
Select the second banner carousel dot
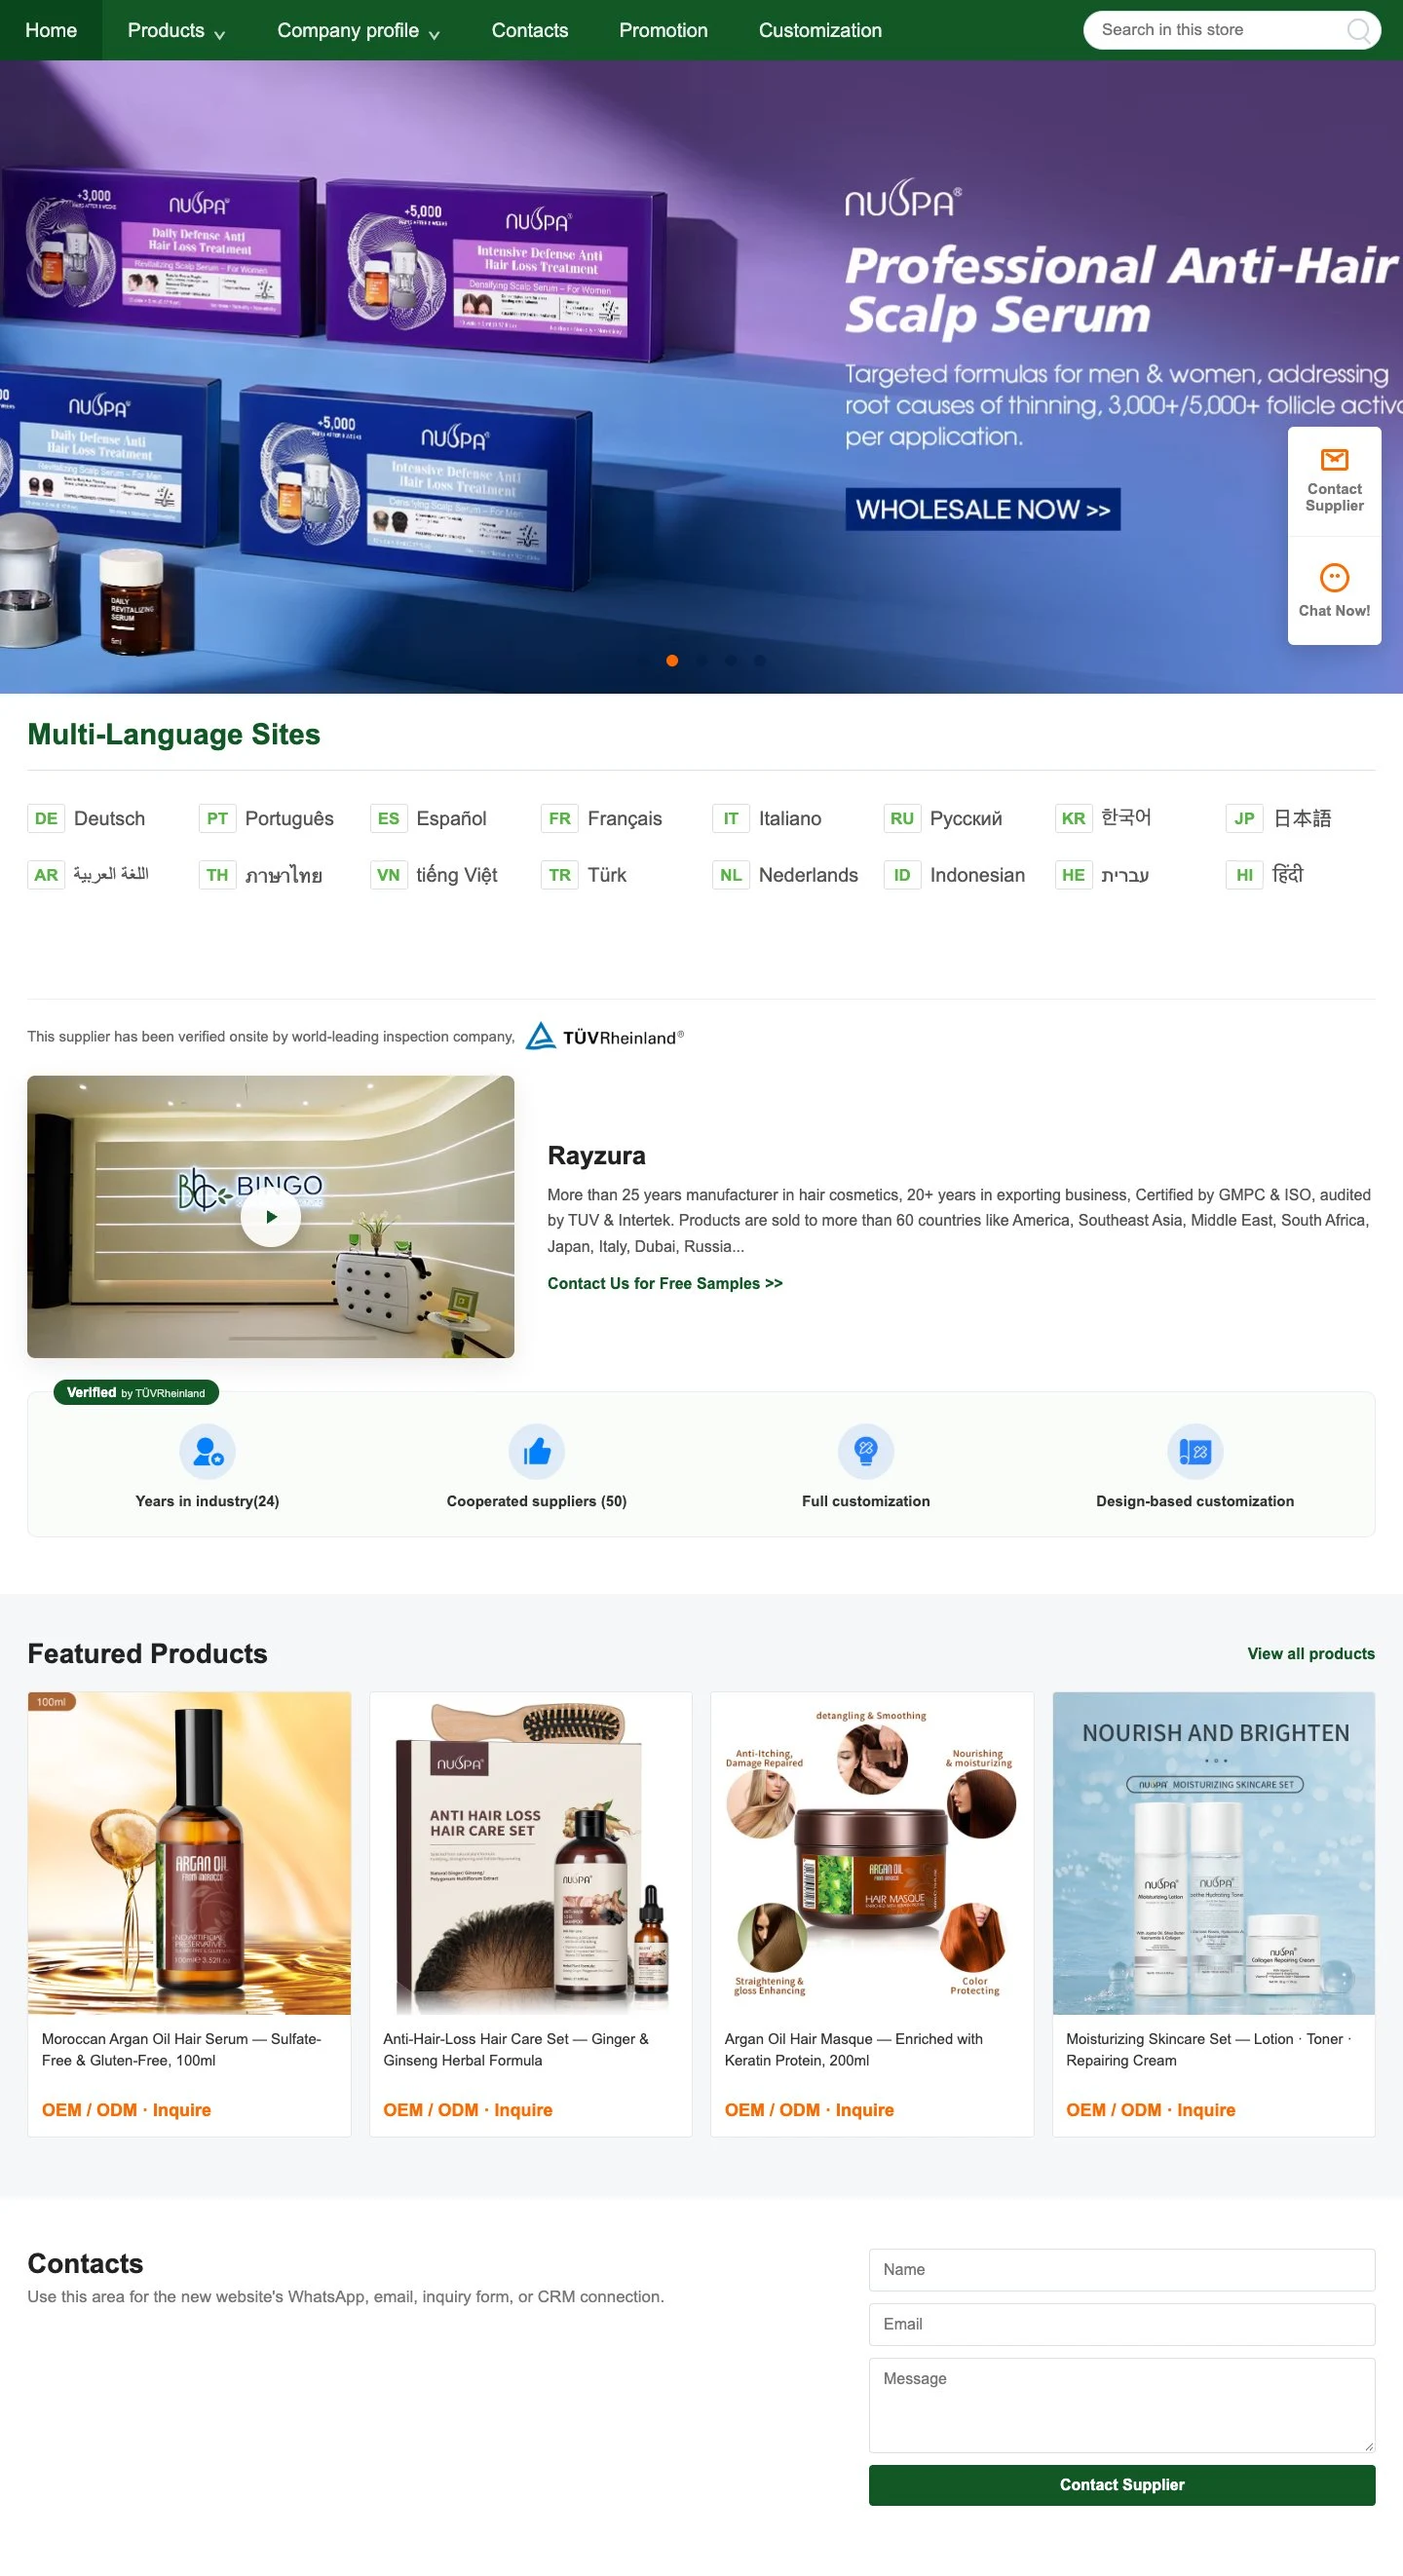(701, 660)
